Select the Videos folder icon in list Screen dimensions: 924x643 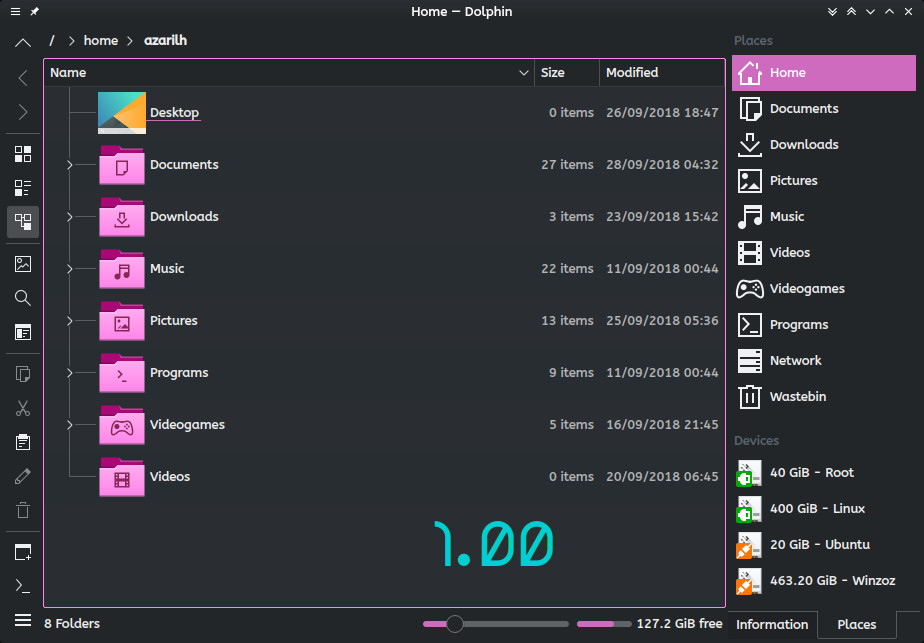tap(122, 477)
